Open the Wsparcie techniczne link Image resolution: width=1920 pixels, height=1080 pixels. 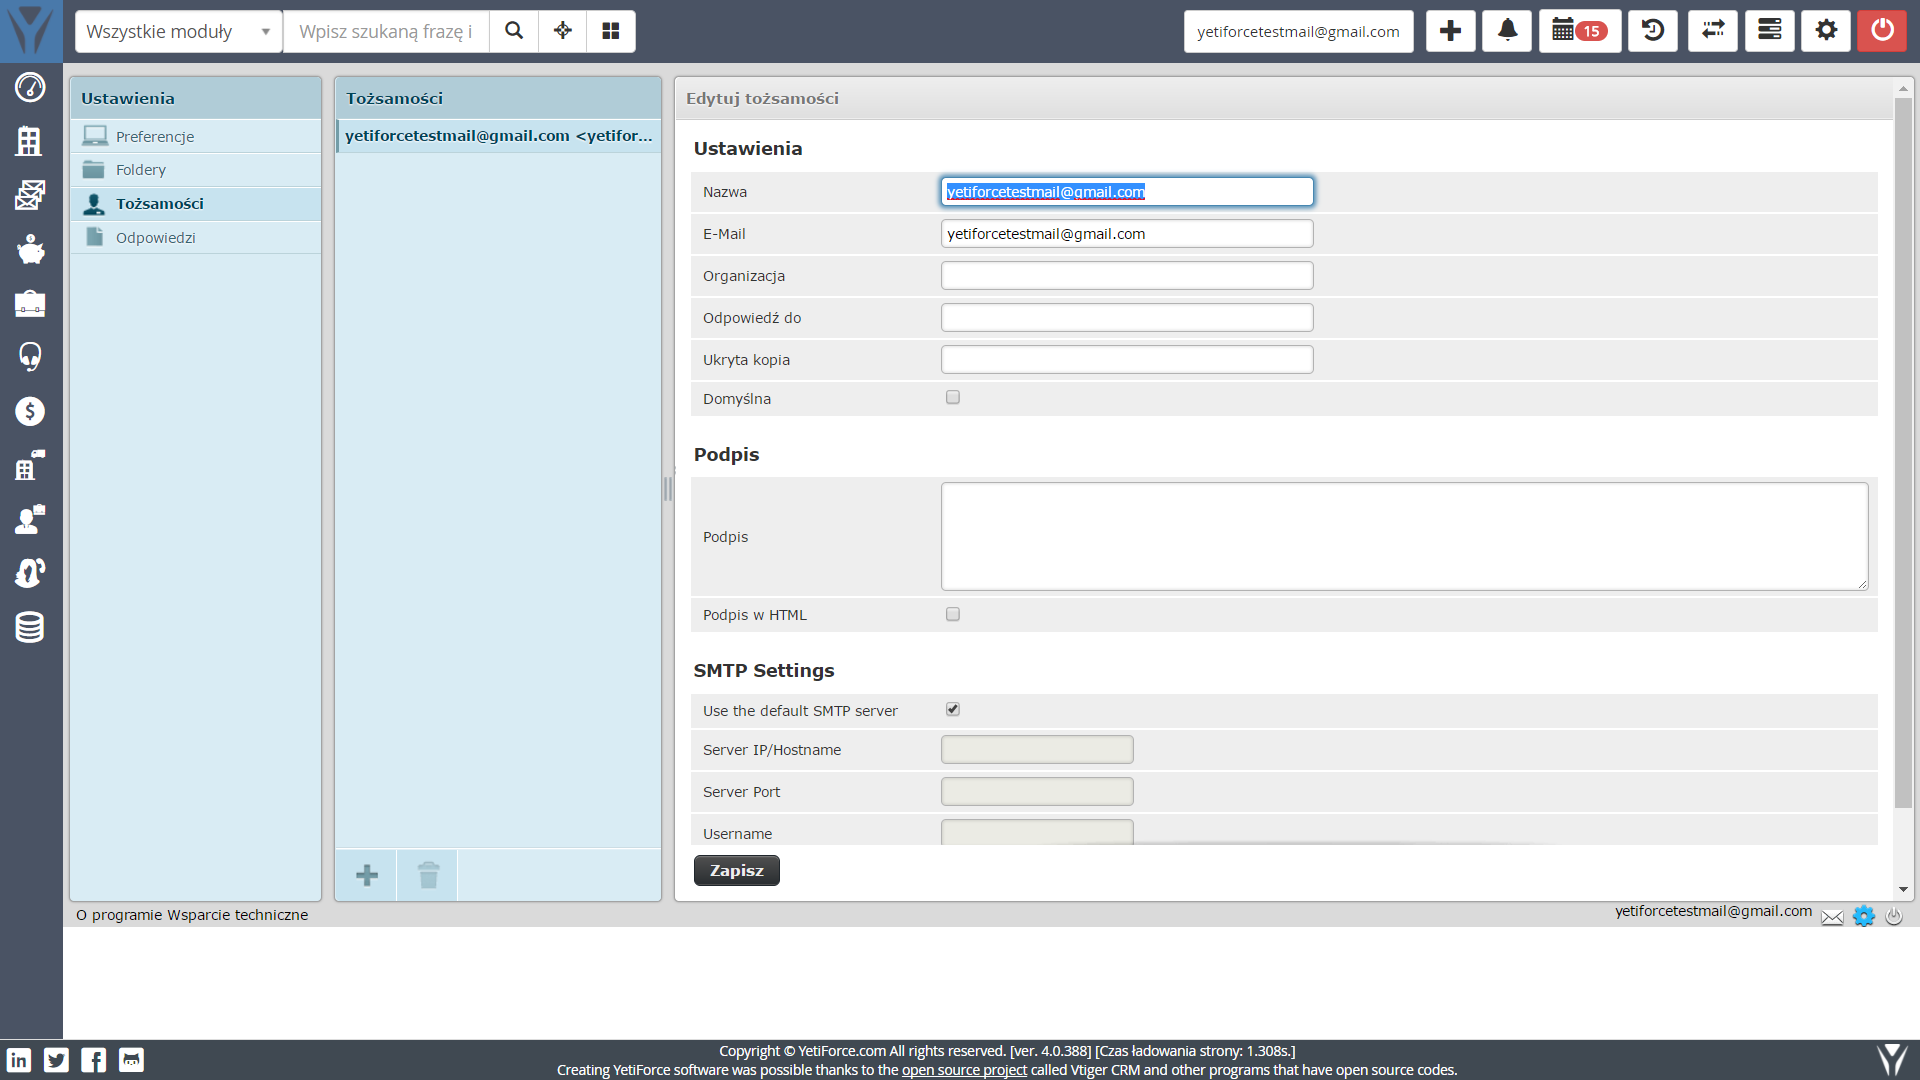(x=238, y=915)
